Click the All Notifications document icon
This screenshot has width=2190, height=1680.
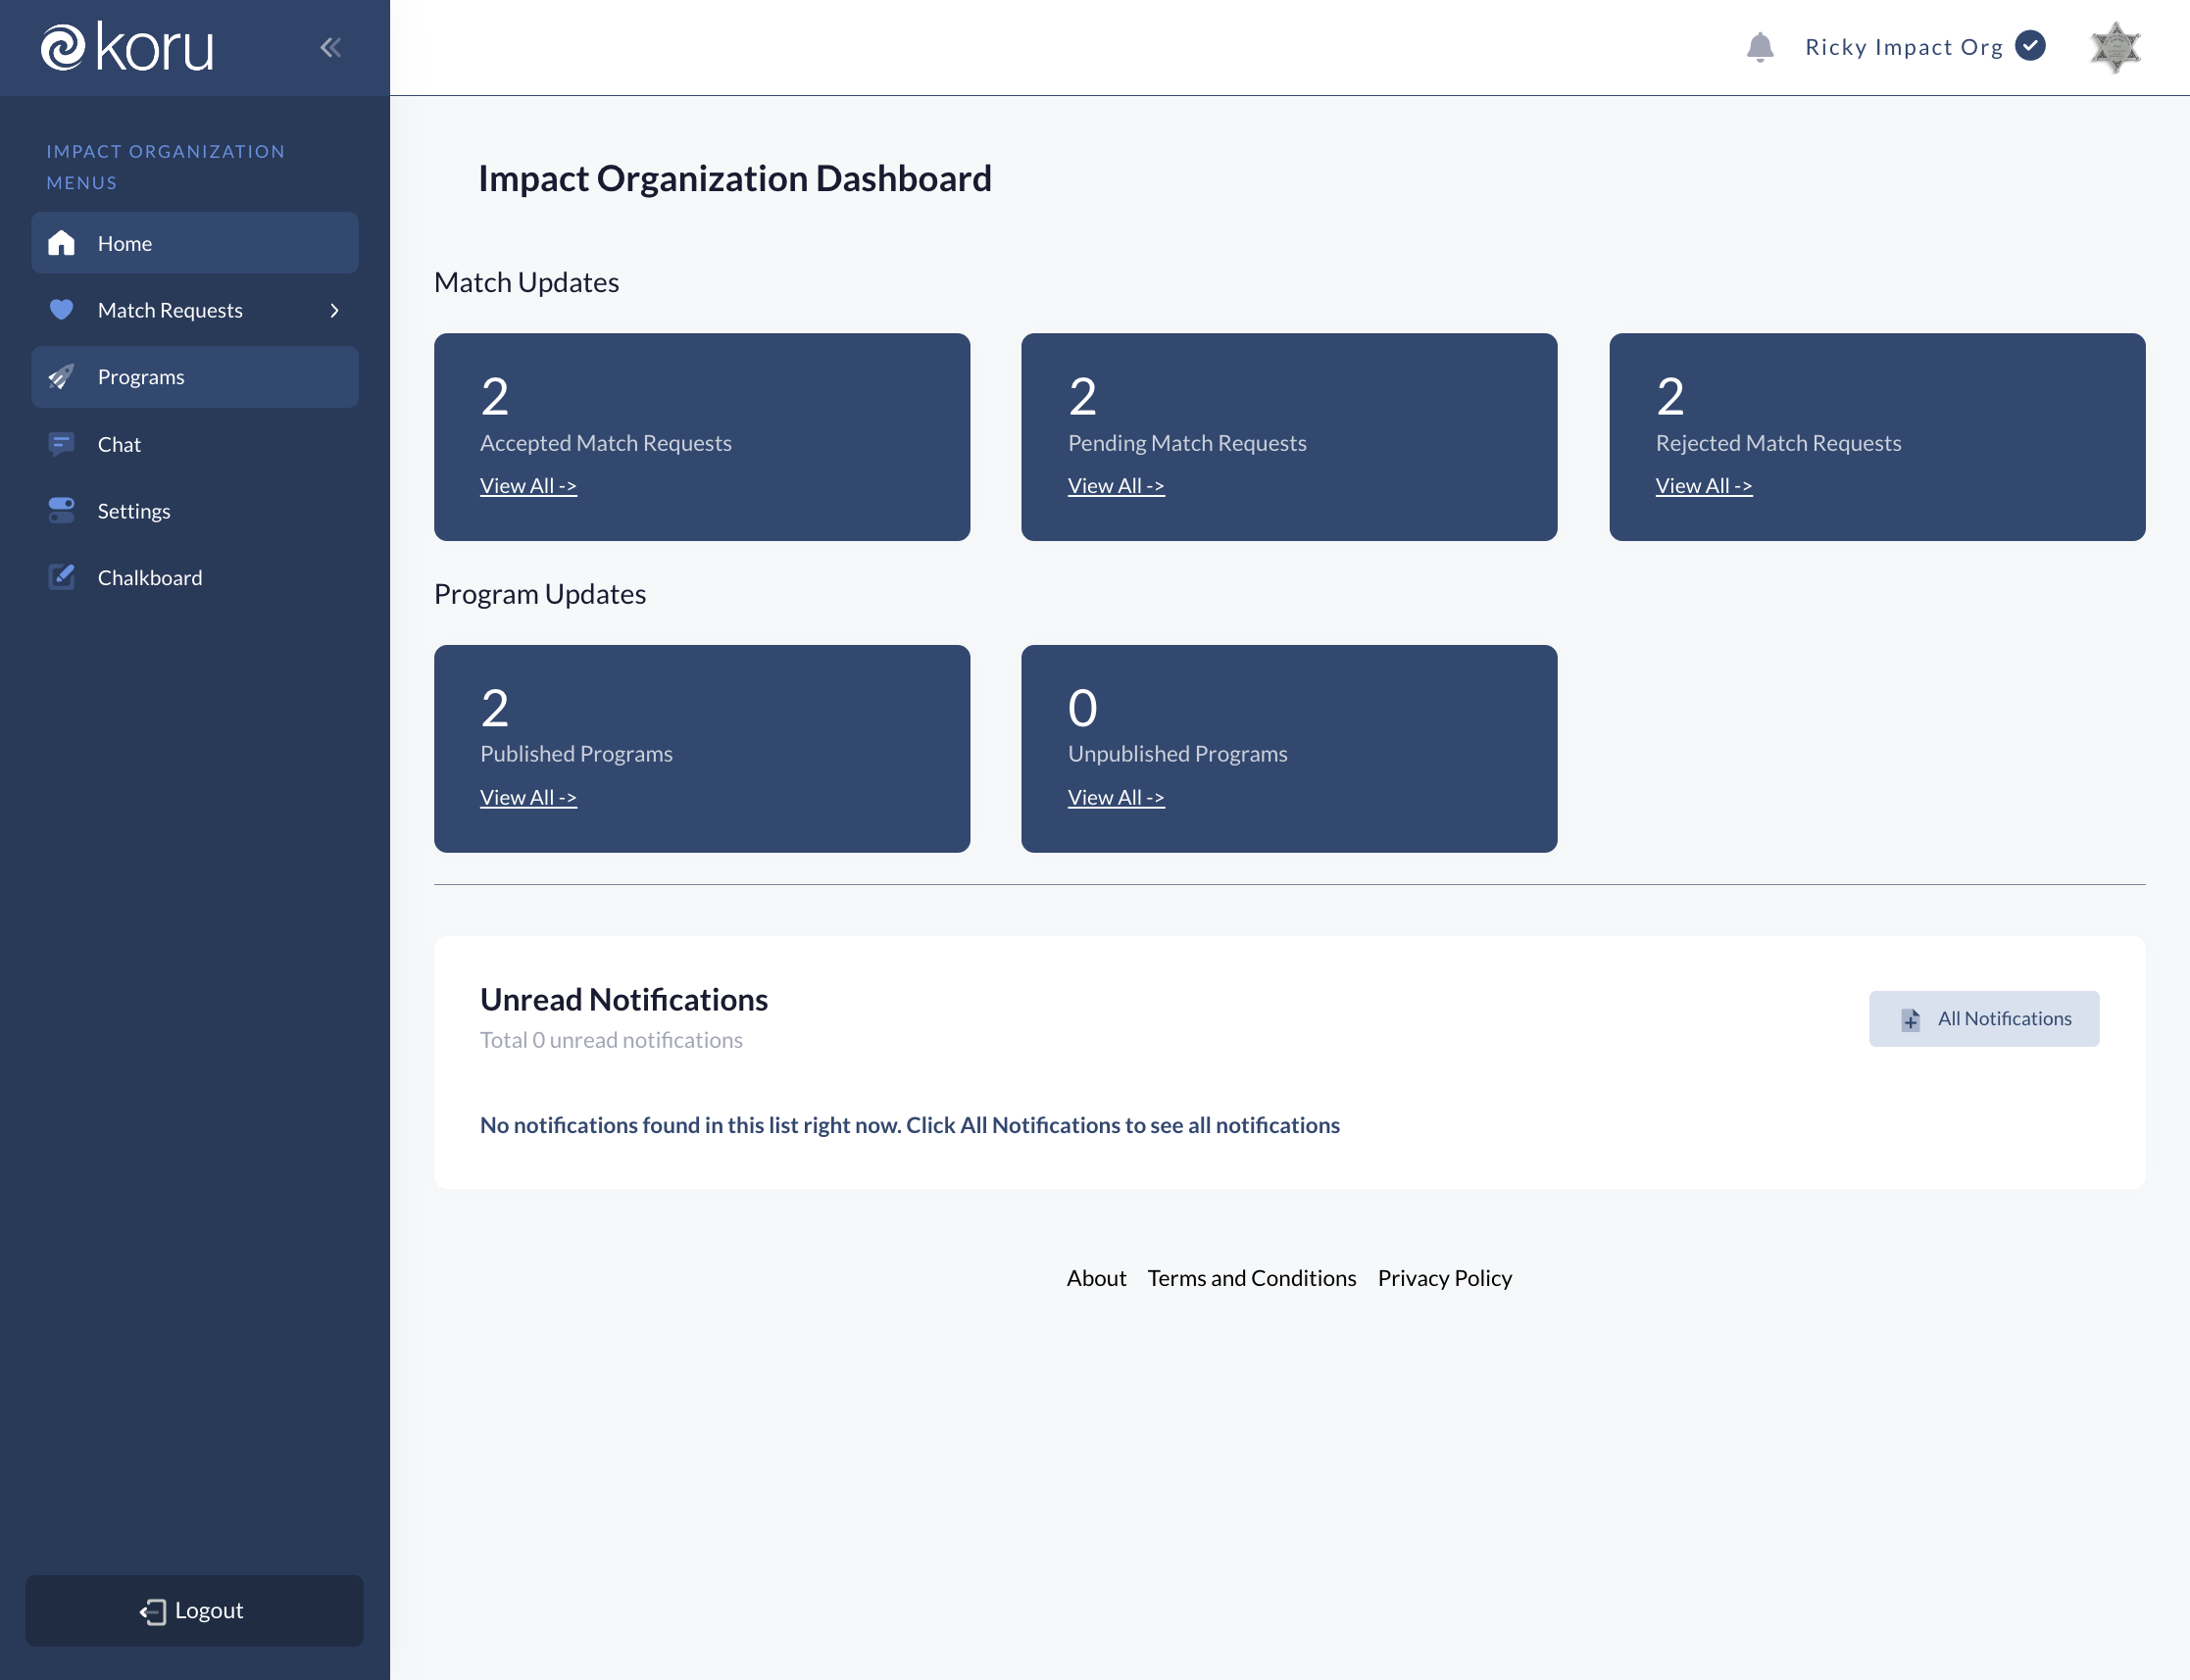(1911, 1019)
